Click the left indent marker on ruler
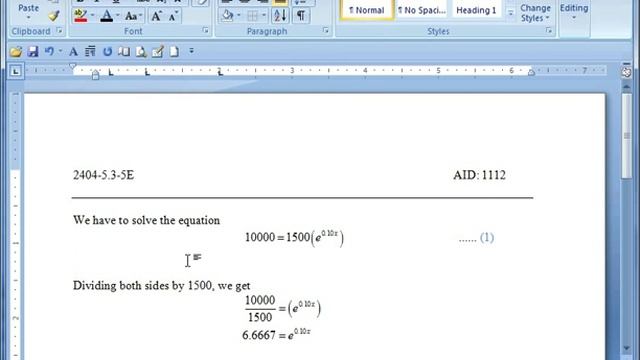 point(95,75)
